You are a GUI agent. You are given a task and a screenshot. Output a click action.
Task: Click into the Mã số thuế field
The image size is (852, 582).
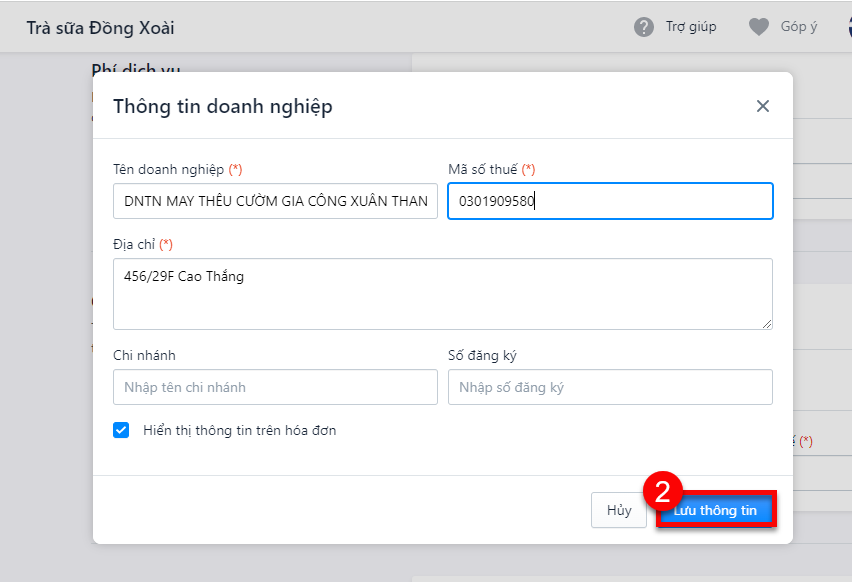[610, 201]
